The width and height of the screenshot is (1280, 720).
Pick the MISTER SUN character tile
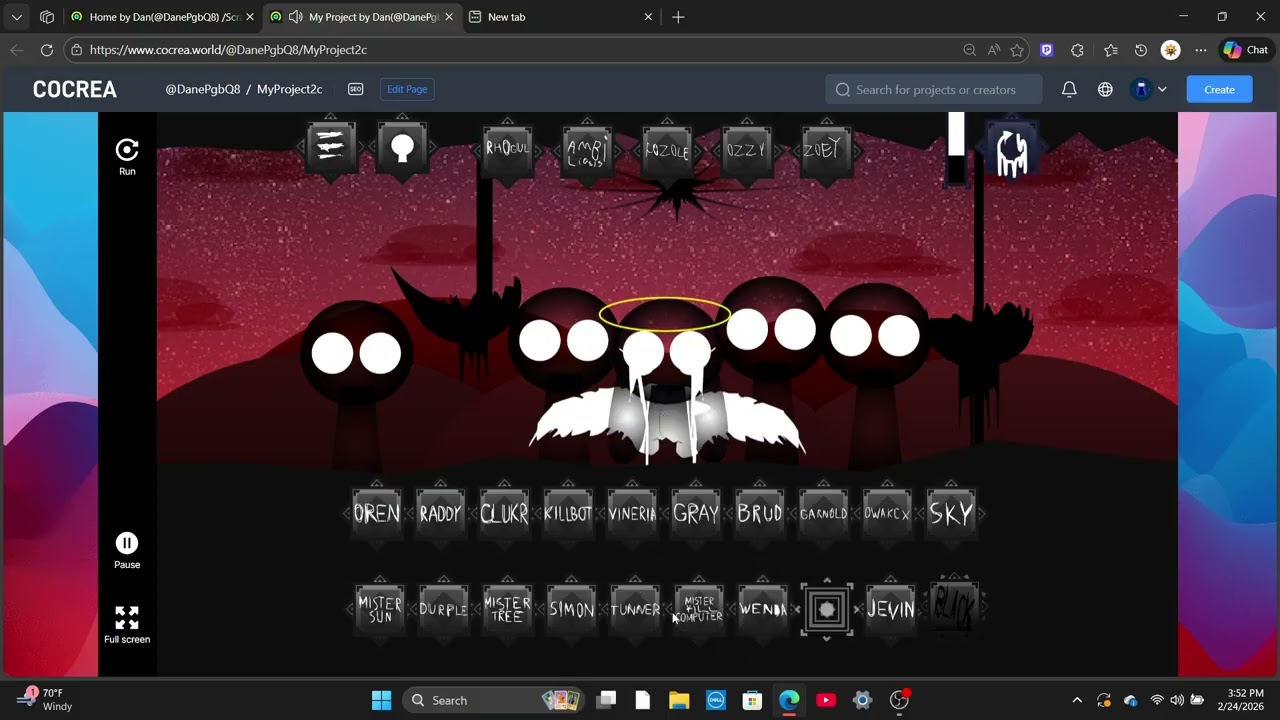[x=380, y=609]
